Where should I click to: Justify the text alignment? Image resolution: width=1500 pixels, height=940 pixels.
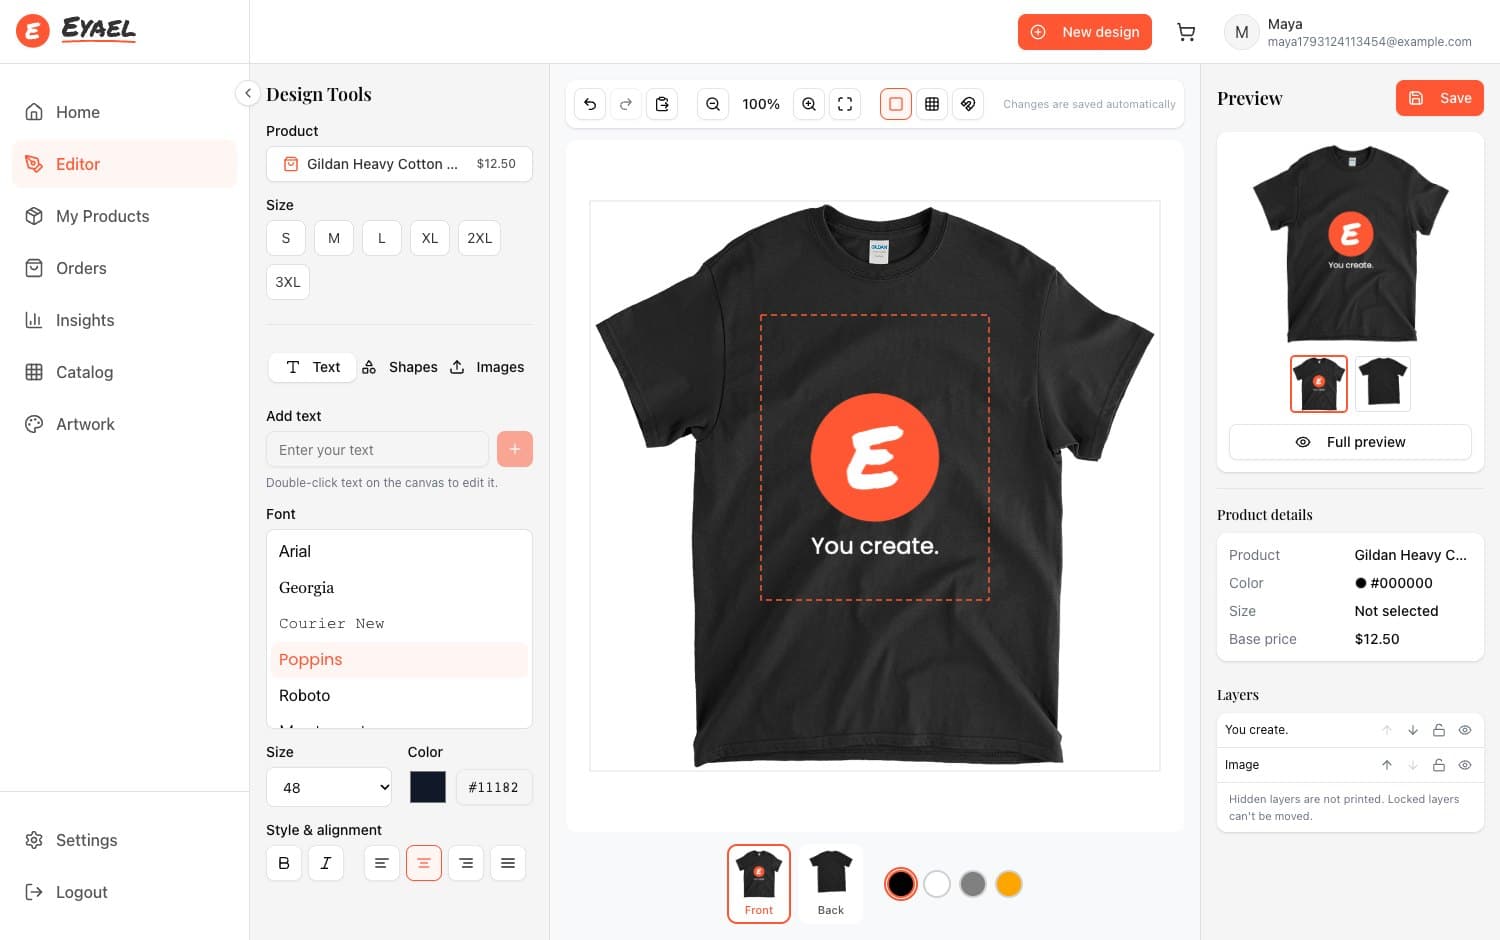[x=508, y=863]
